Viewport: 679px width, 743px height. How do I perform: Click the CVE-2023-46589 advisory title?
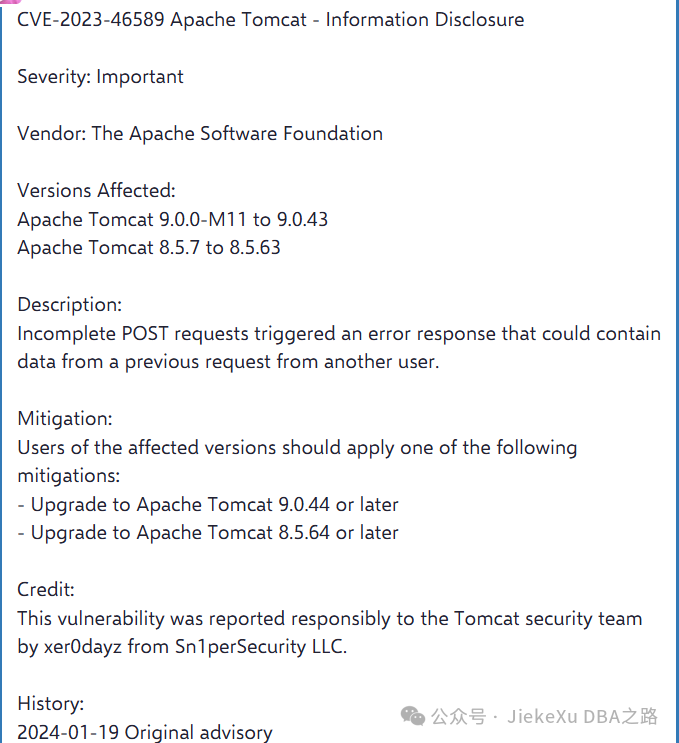click(x=270, y=20)
